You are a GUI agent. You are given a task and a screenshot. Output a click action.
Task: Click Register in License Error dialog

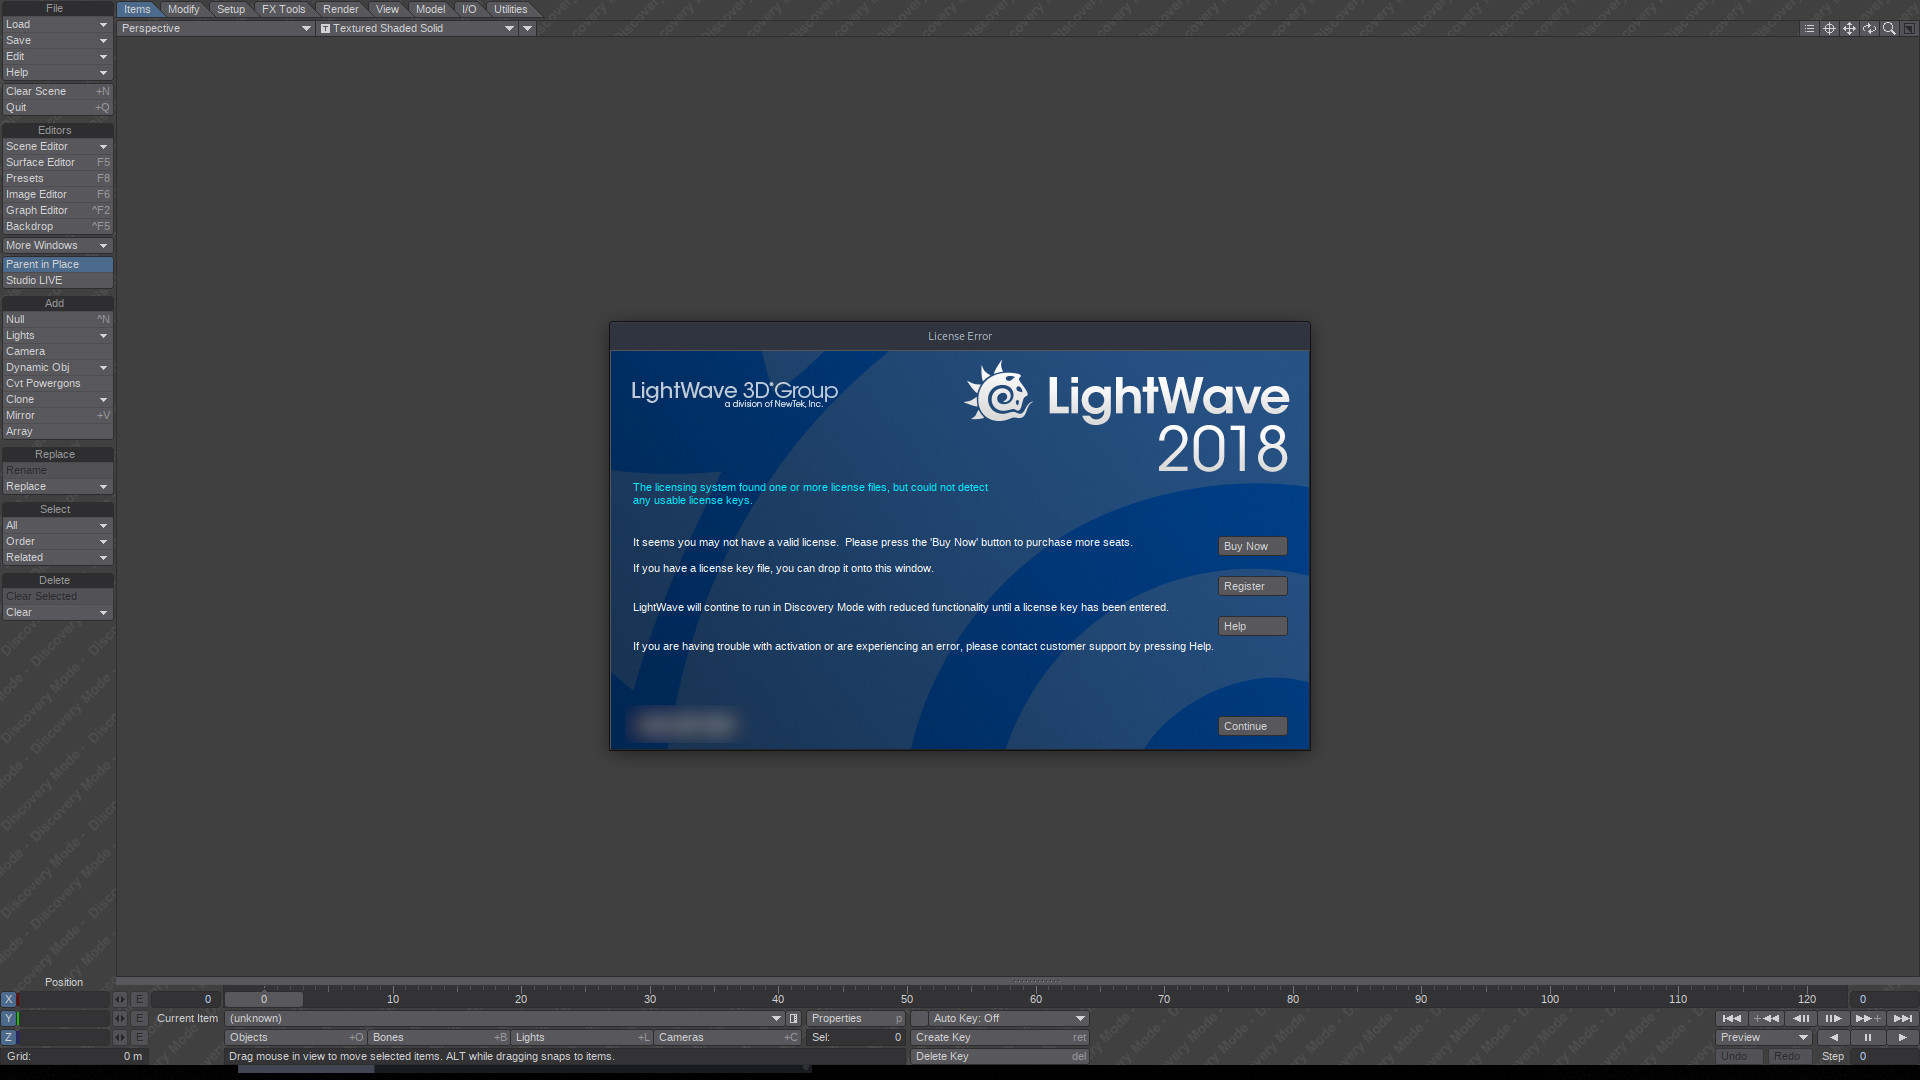[x=1252, y=586]
